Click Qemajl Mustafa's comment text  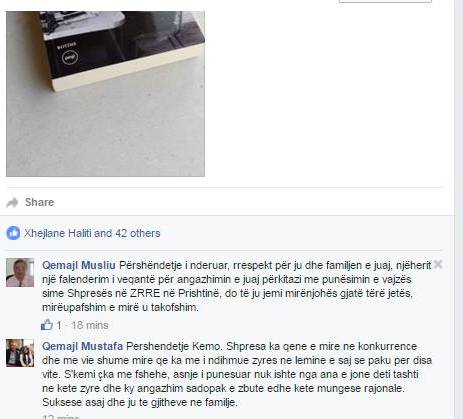tap(237, 374)
